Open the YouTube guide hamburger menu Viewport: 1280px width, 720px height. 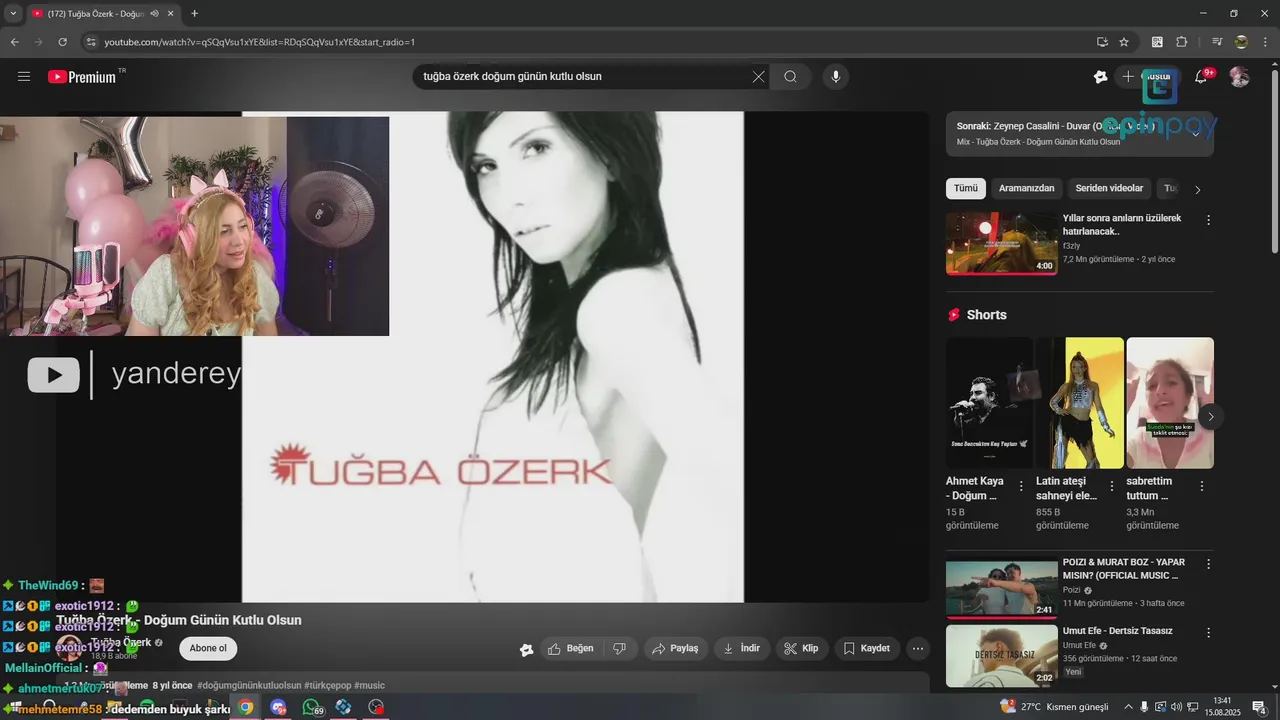pyautogui.click(x=24, y=77)
